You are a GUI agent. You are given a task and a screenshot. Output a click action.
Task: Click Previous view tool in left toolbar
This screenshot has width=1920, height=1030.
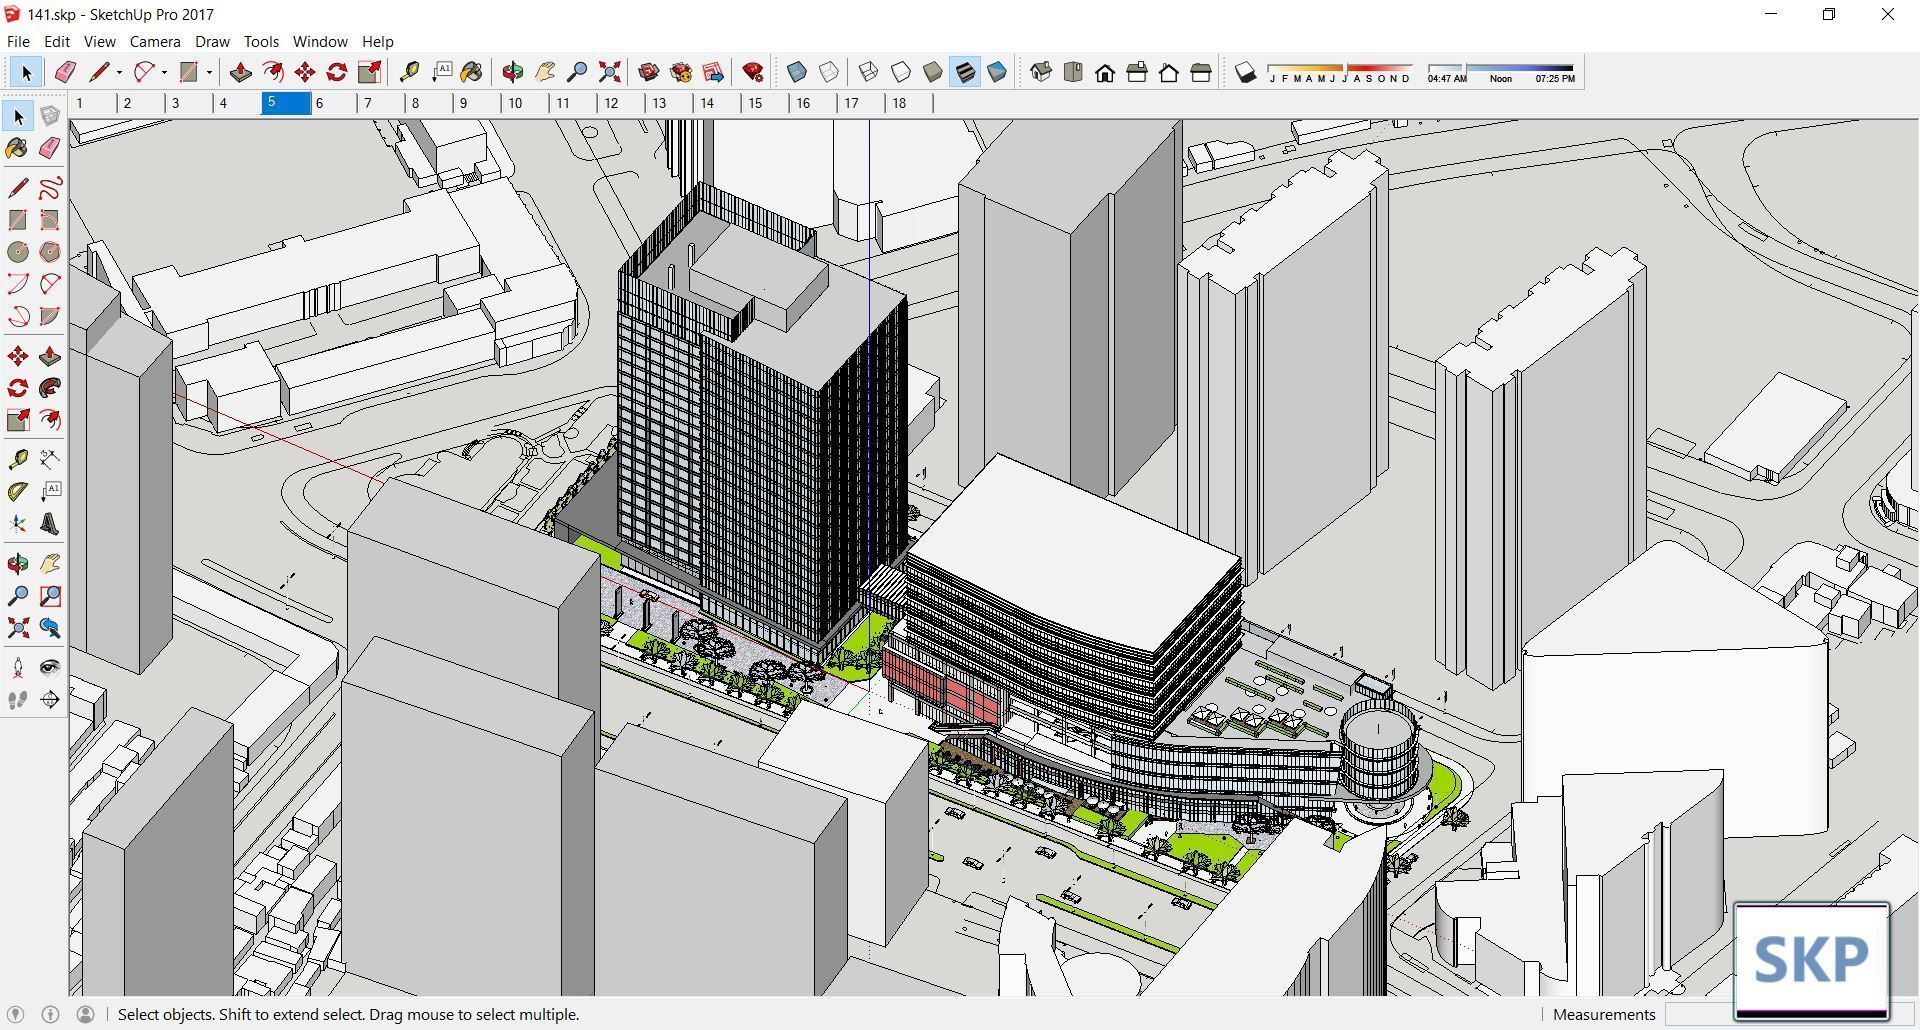[50, 628]
